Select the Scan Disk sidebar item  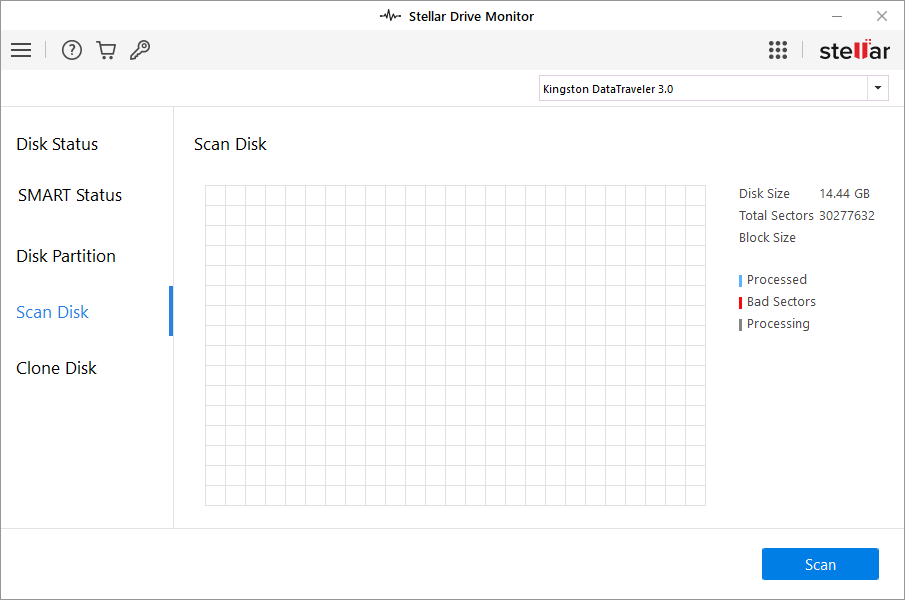pyautogui.click(x=53, y=312)
